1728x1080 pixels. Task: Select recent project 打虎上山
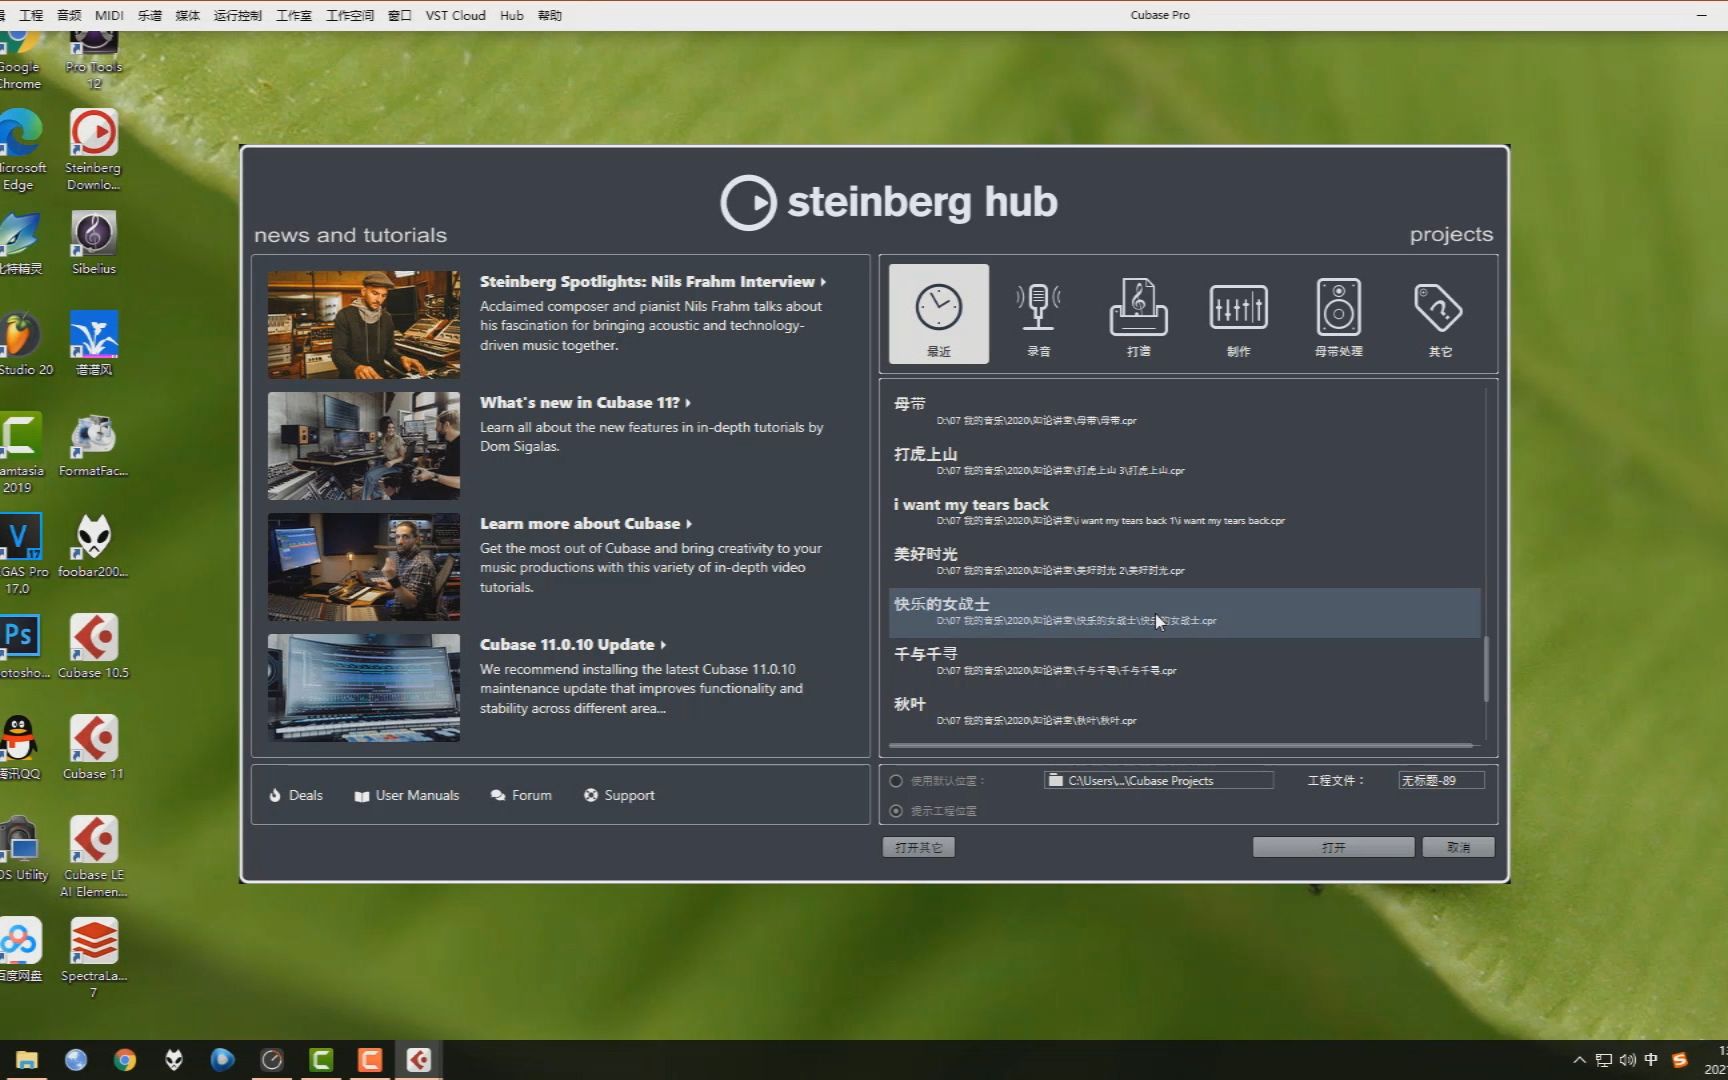pyautogui.click(x=1184, y=461)
